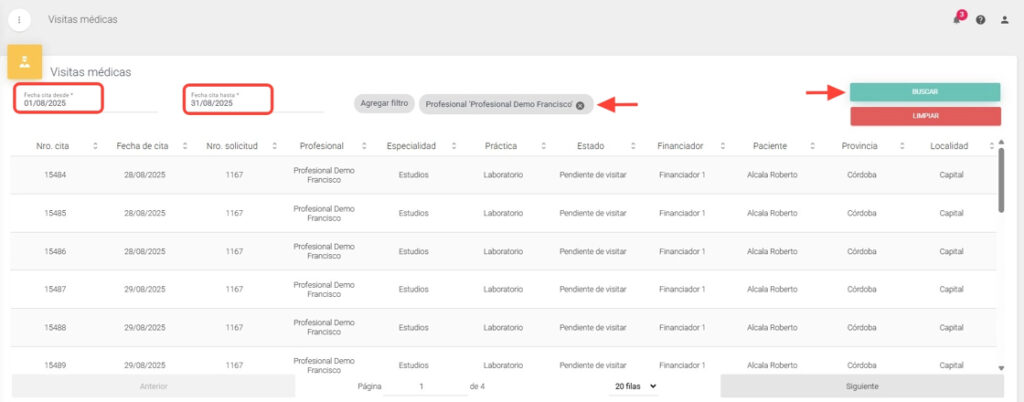
Task: Sort by Fecha de cita column
Action: 141,146
